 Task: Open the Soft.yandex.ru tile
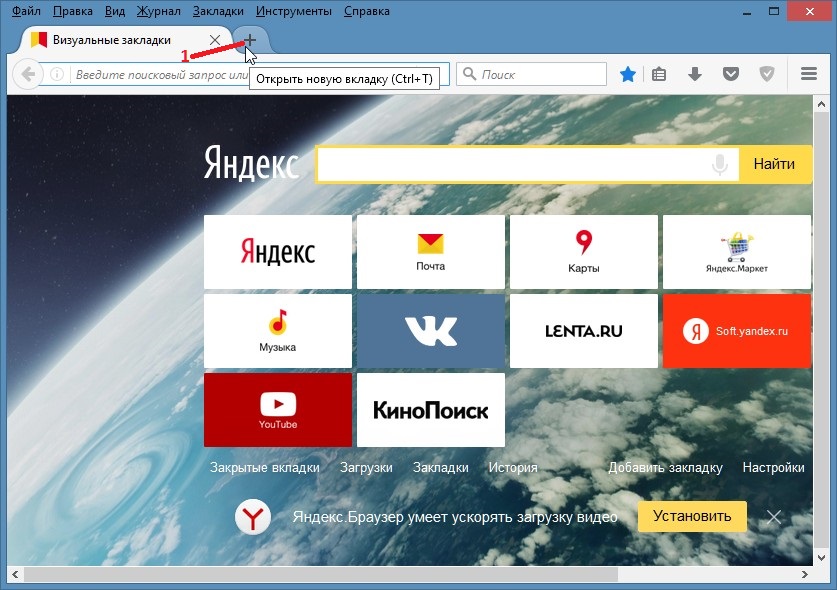[737, 331]
